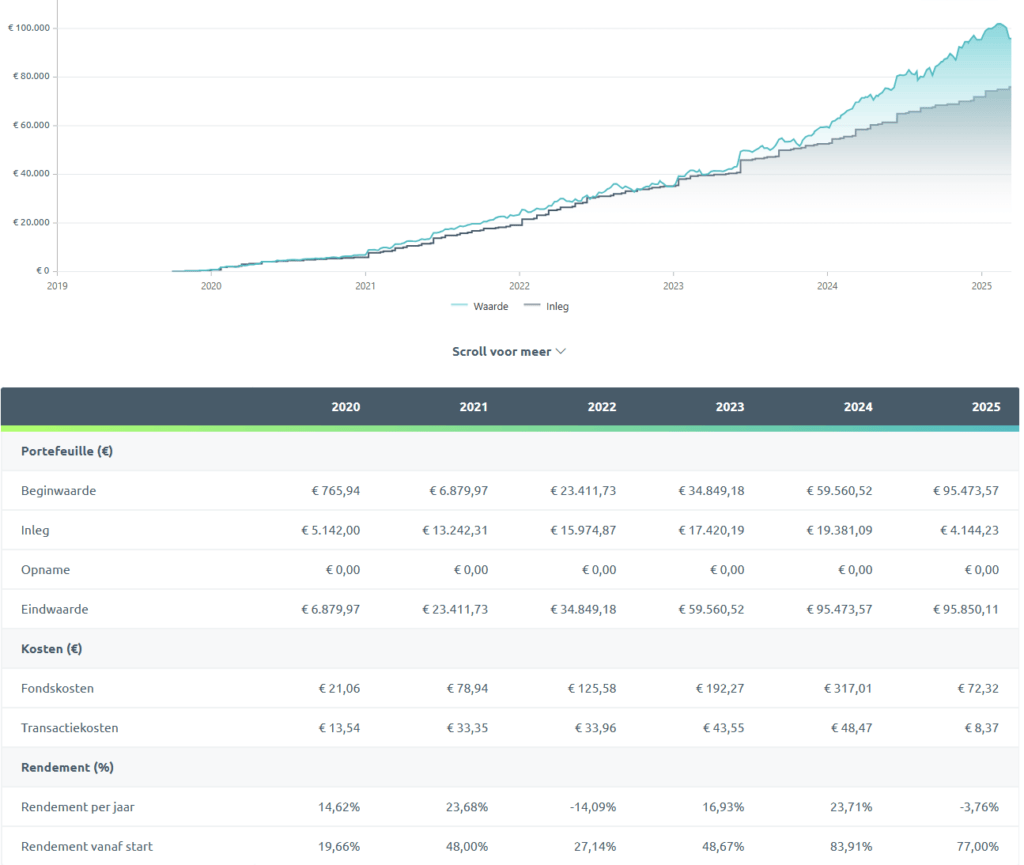Screen dimensions: 1024x865
Task: Select the 2025 column header
Action: click(985, 407)
